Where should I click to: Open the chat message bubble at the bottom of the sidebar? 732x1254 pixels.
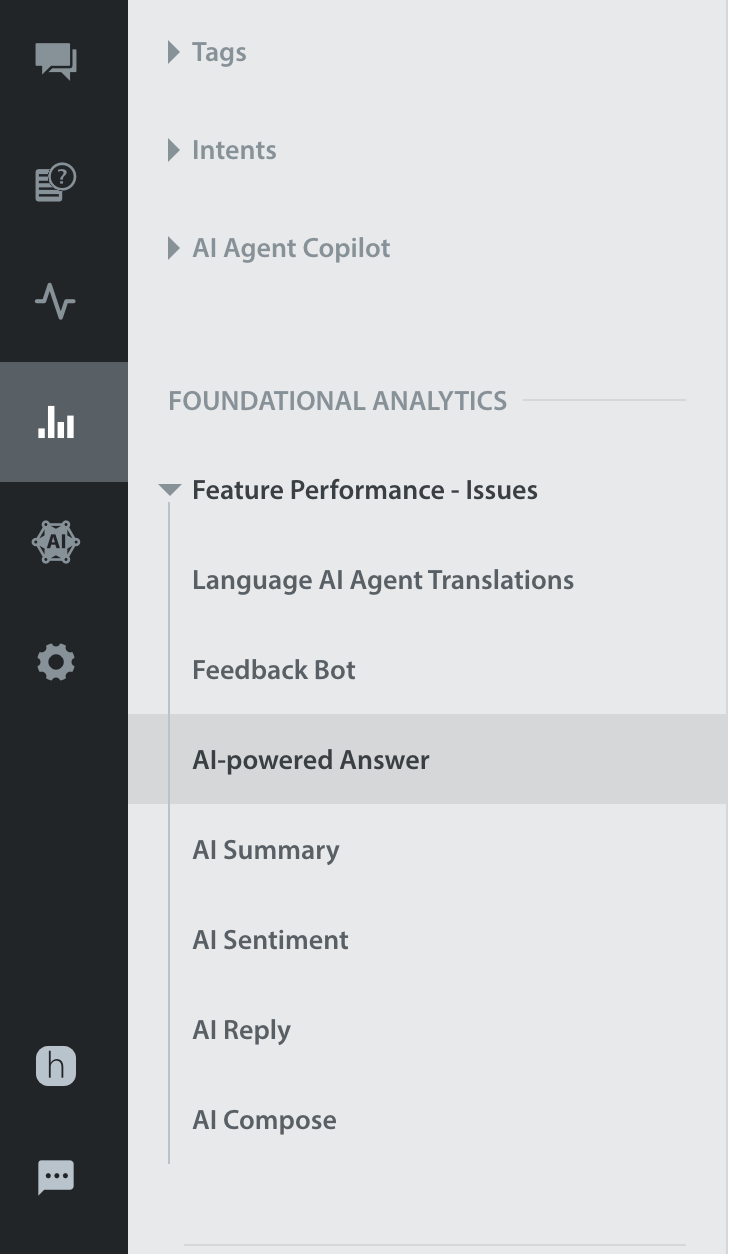click(56, 1177)
